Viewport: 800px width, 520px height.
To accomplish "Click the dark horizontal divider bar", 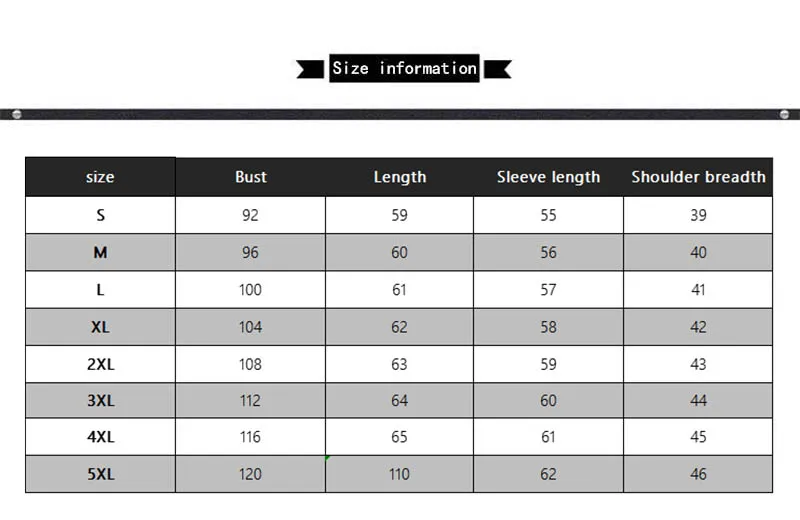I will click(x=400, y=114).
